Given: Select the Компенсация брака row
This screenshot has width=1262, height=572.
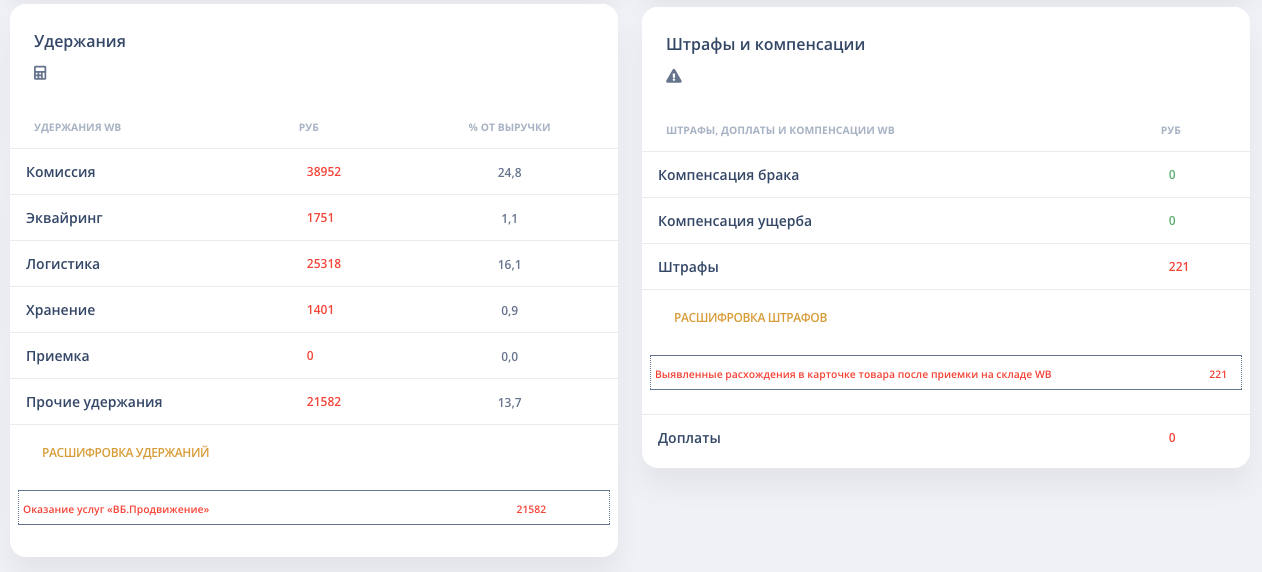Looking at the screenshot, I should pos(946,175).
